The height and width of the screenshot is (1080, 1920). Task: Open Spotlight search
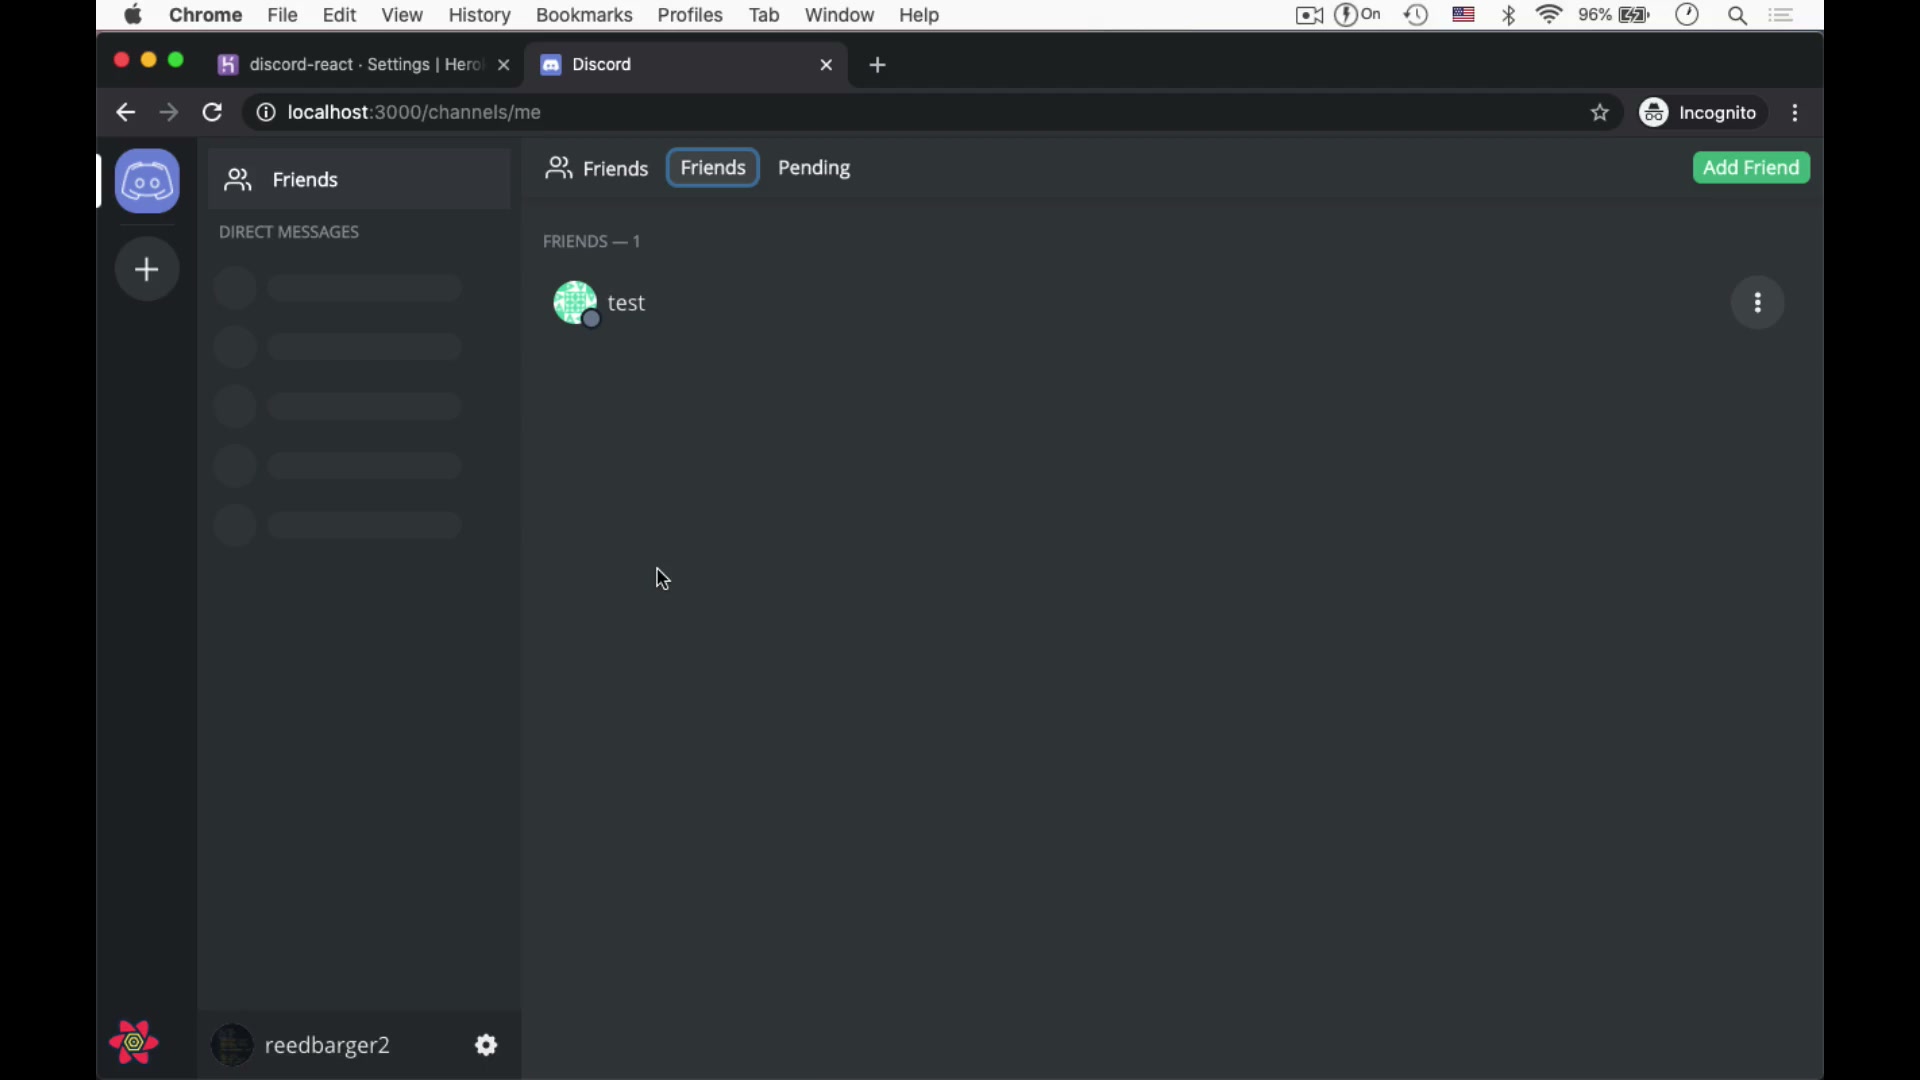click(1738, 15)
